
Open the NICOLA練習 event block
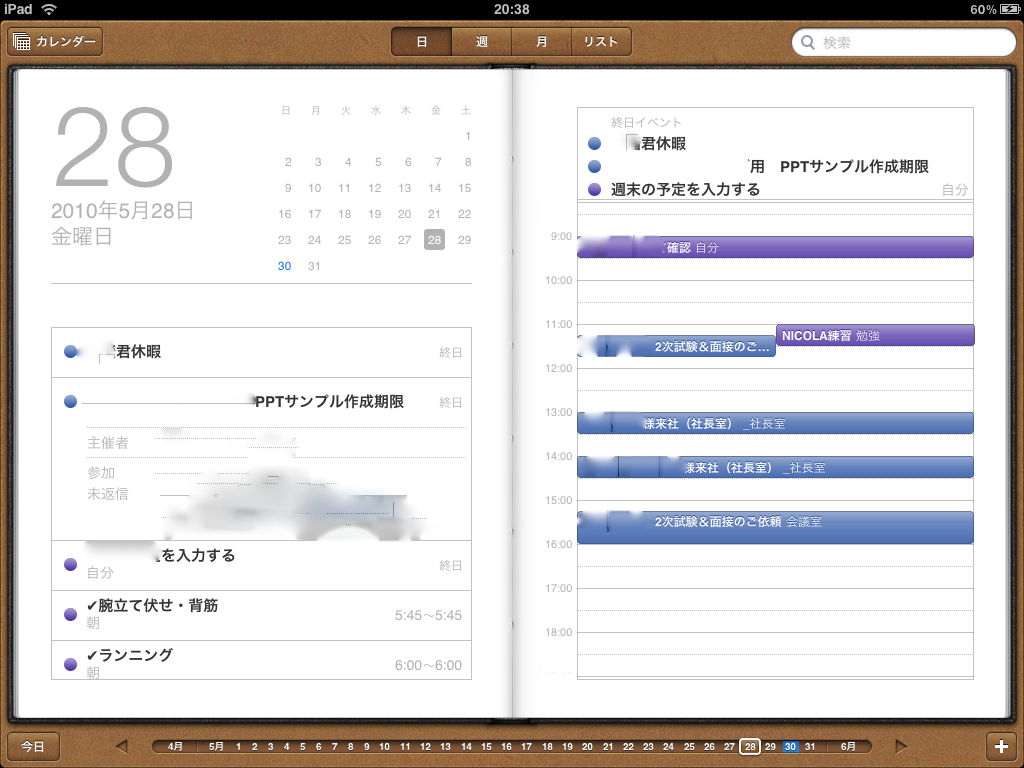[x=875, y=335]
